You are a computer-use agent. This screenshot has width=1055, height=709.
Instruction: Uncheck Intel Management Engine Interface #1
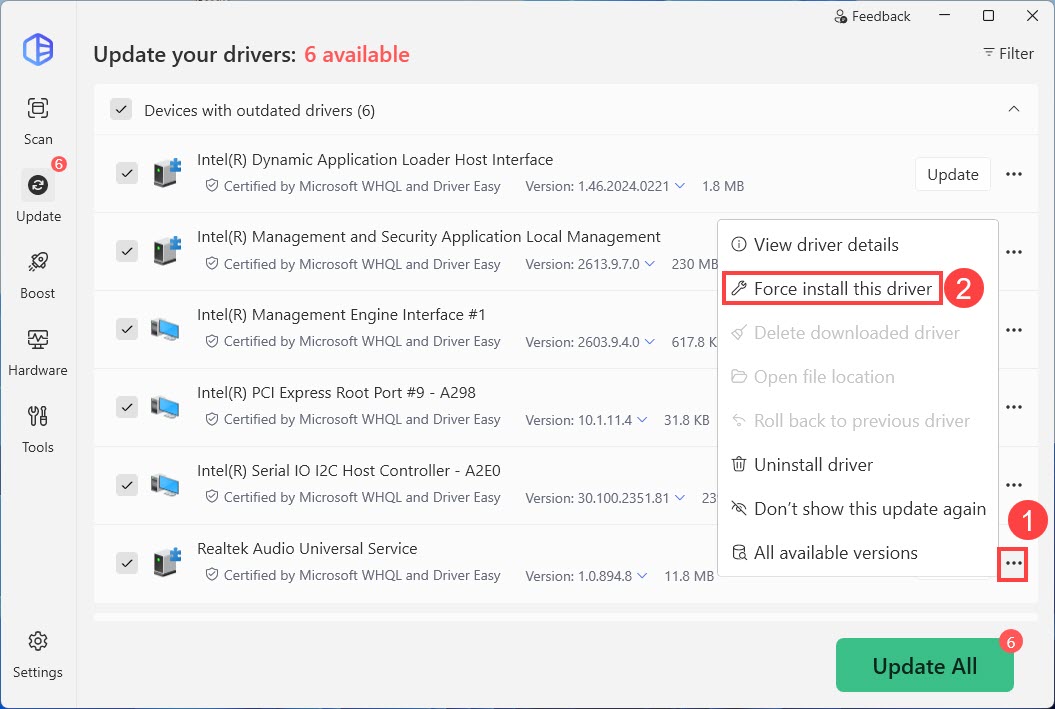click(126, 330)
